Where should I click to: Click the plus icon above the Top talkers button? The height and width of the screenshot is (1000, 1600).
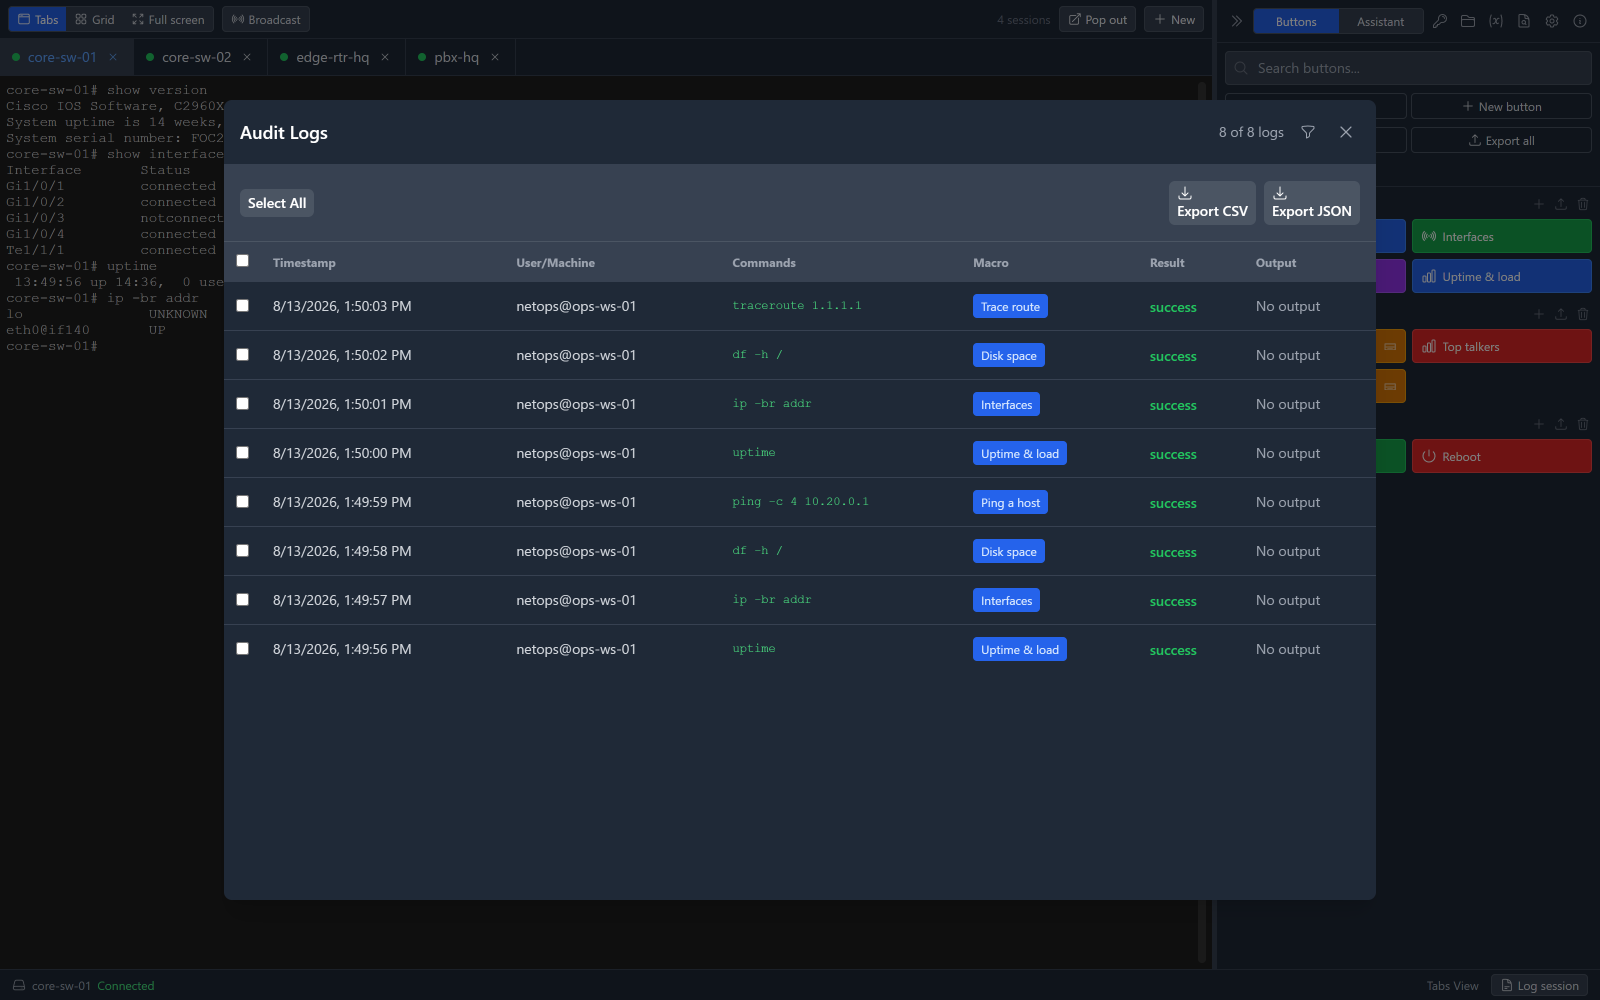click(1539, 314)
